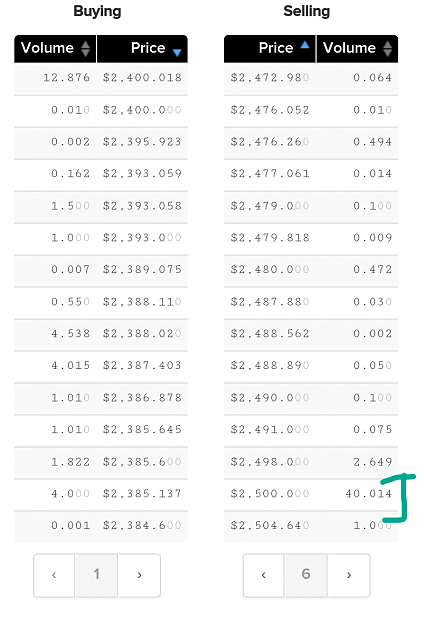Select the $2,400.018 buy order row
Image resolution: width=424 pixels, height=625 pixels.
(x=101, y=79)
